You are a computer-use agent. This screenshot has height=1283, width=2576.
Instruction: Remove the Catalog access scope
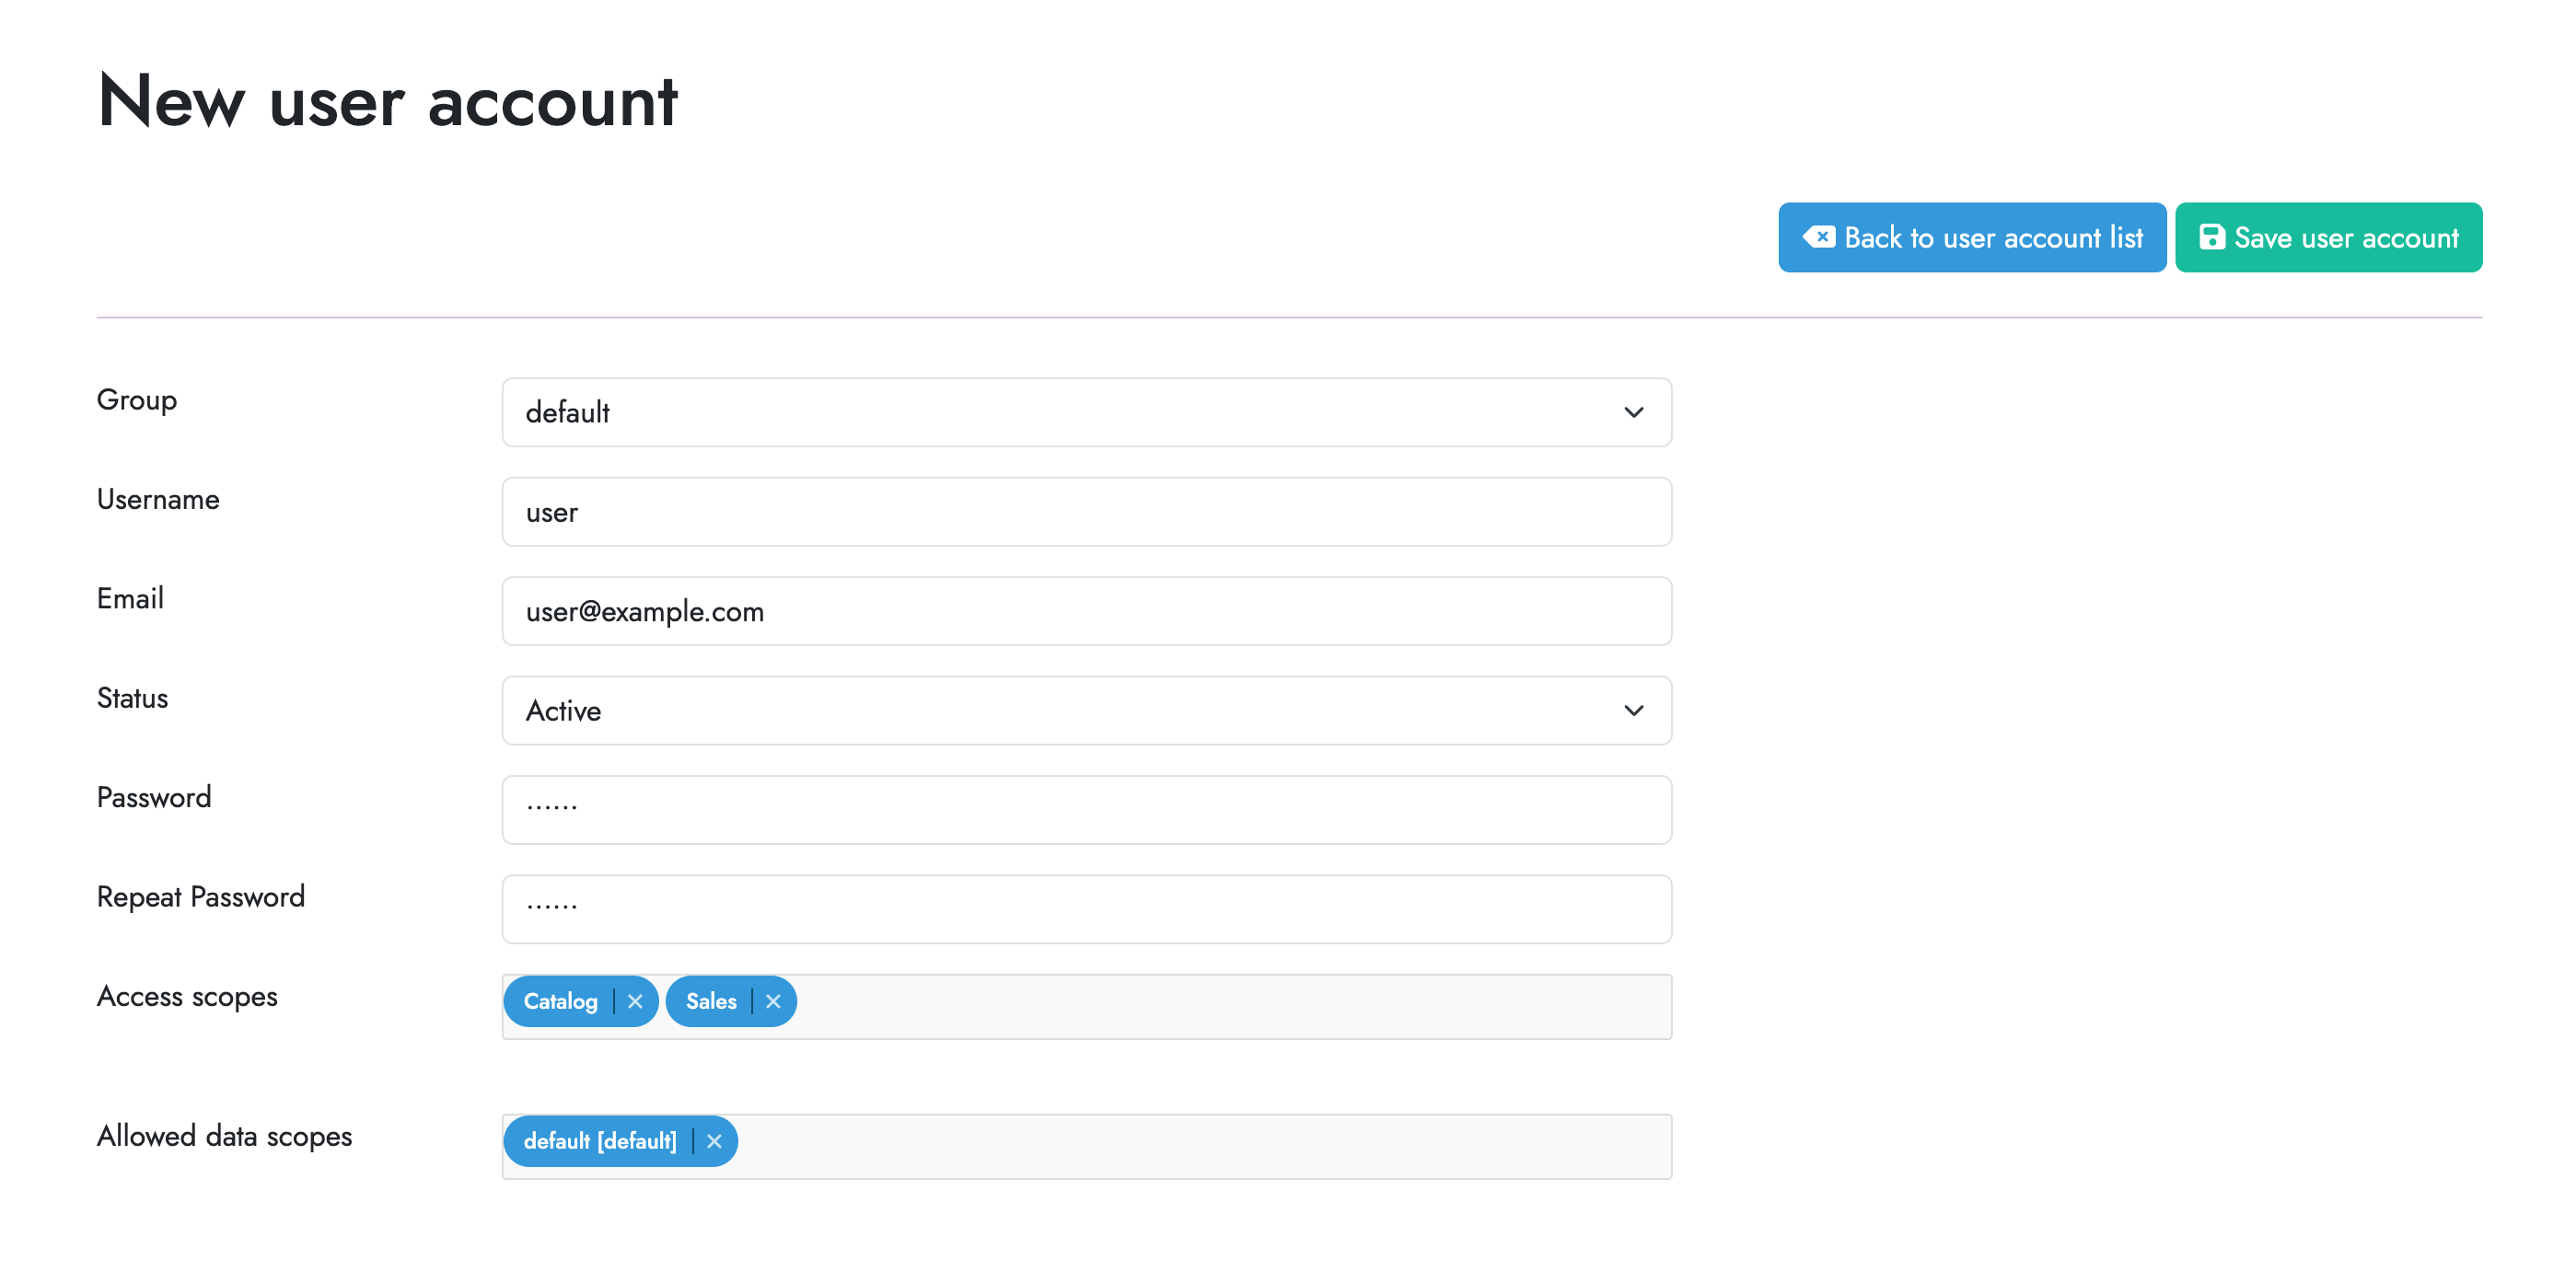pos(635,1001)
